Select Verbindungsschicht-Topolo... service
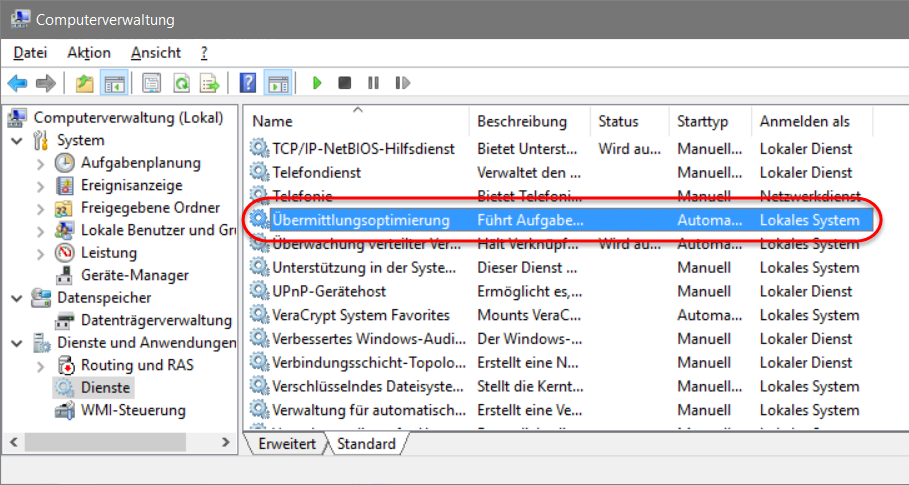 click(x=369, y=363)
